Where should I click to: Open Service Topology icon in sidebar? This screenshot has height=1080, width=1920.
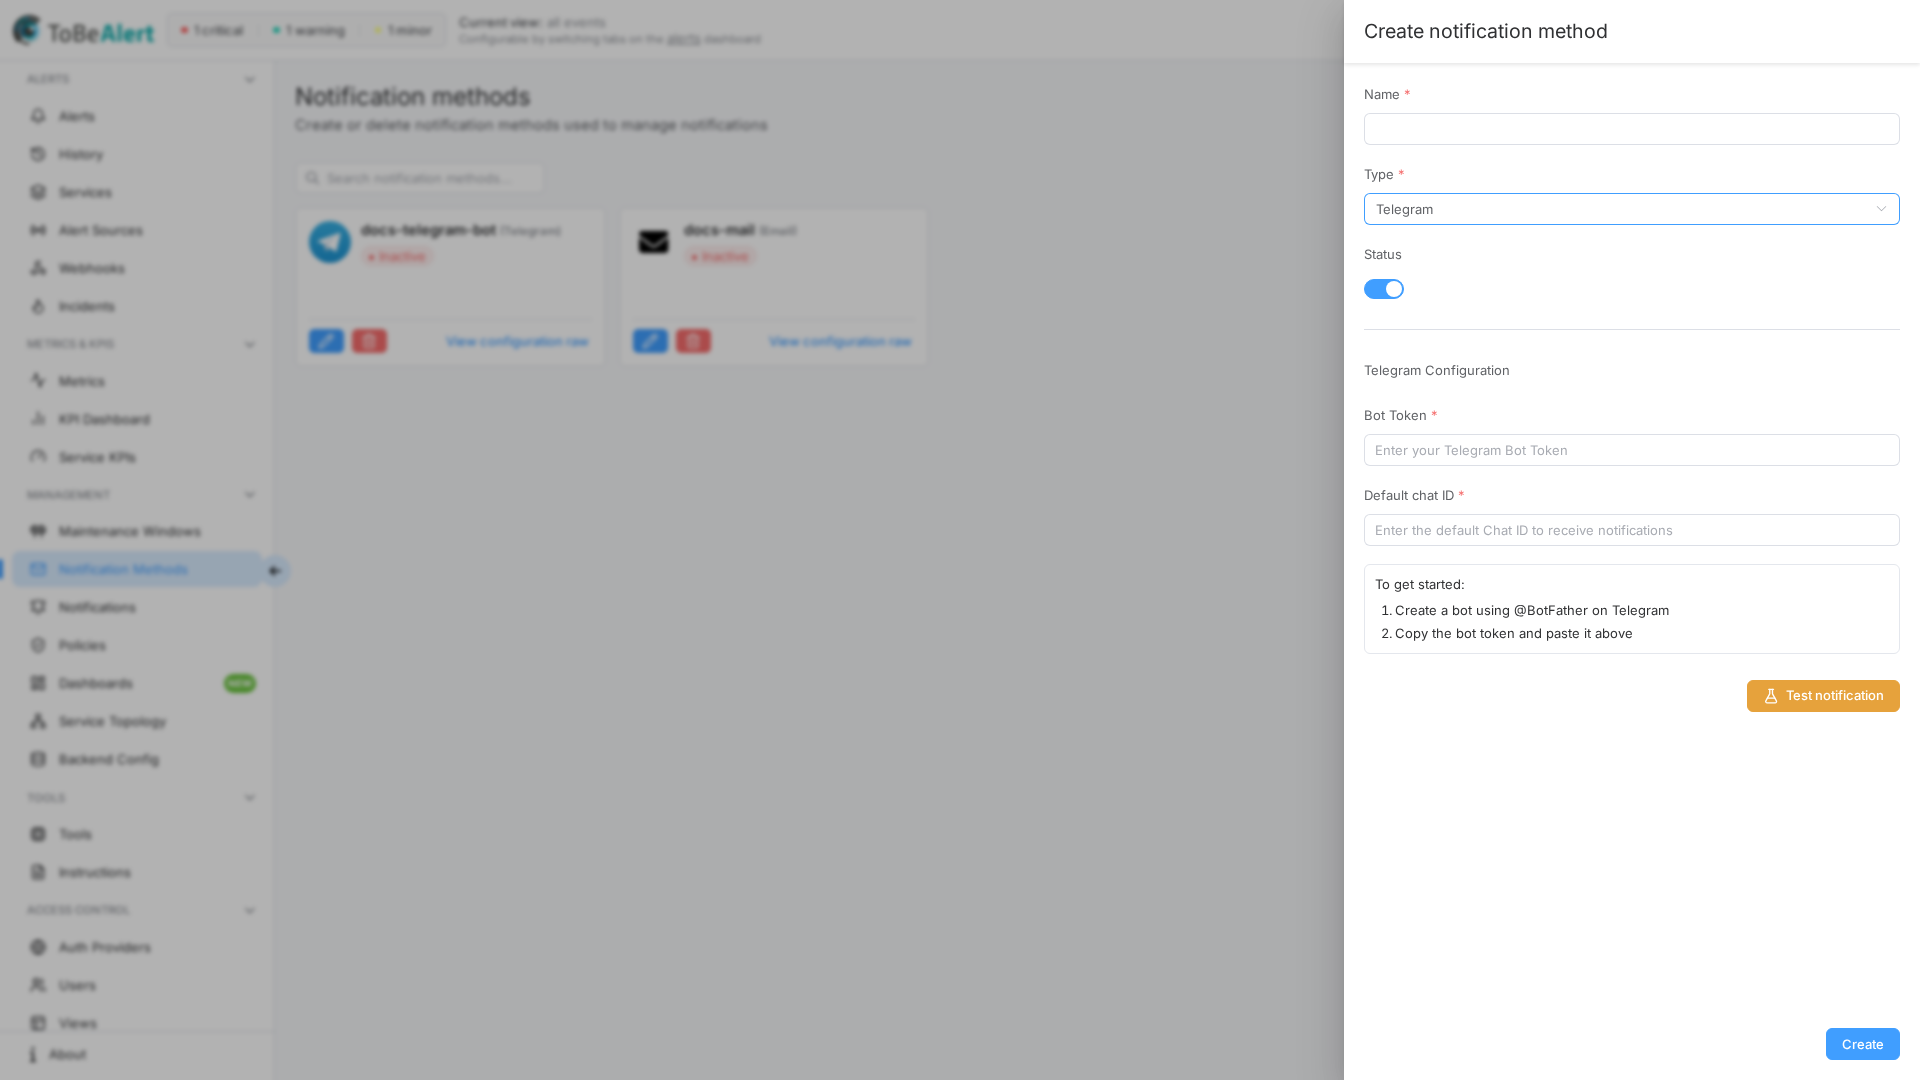(x=38, y=721)
